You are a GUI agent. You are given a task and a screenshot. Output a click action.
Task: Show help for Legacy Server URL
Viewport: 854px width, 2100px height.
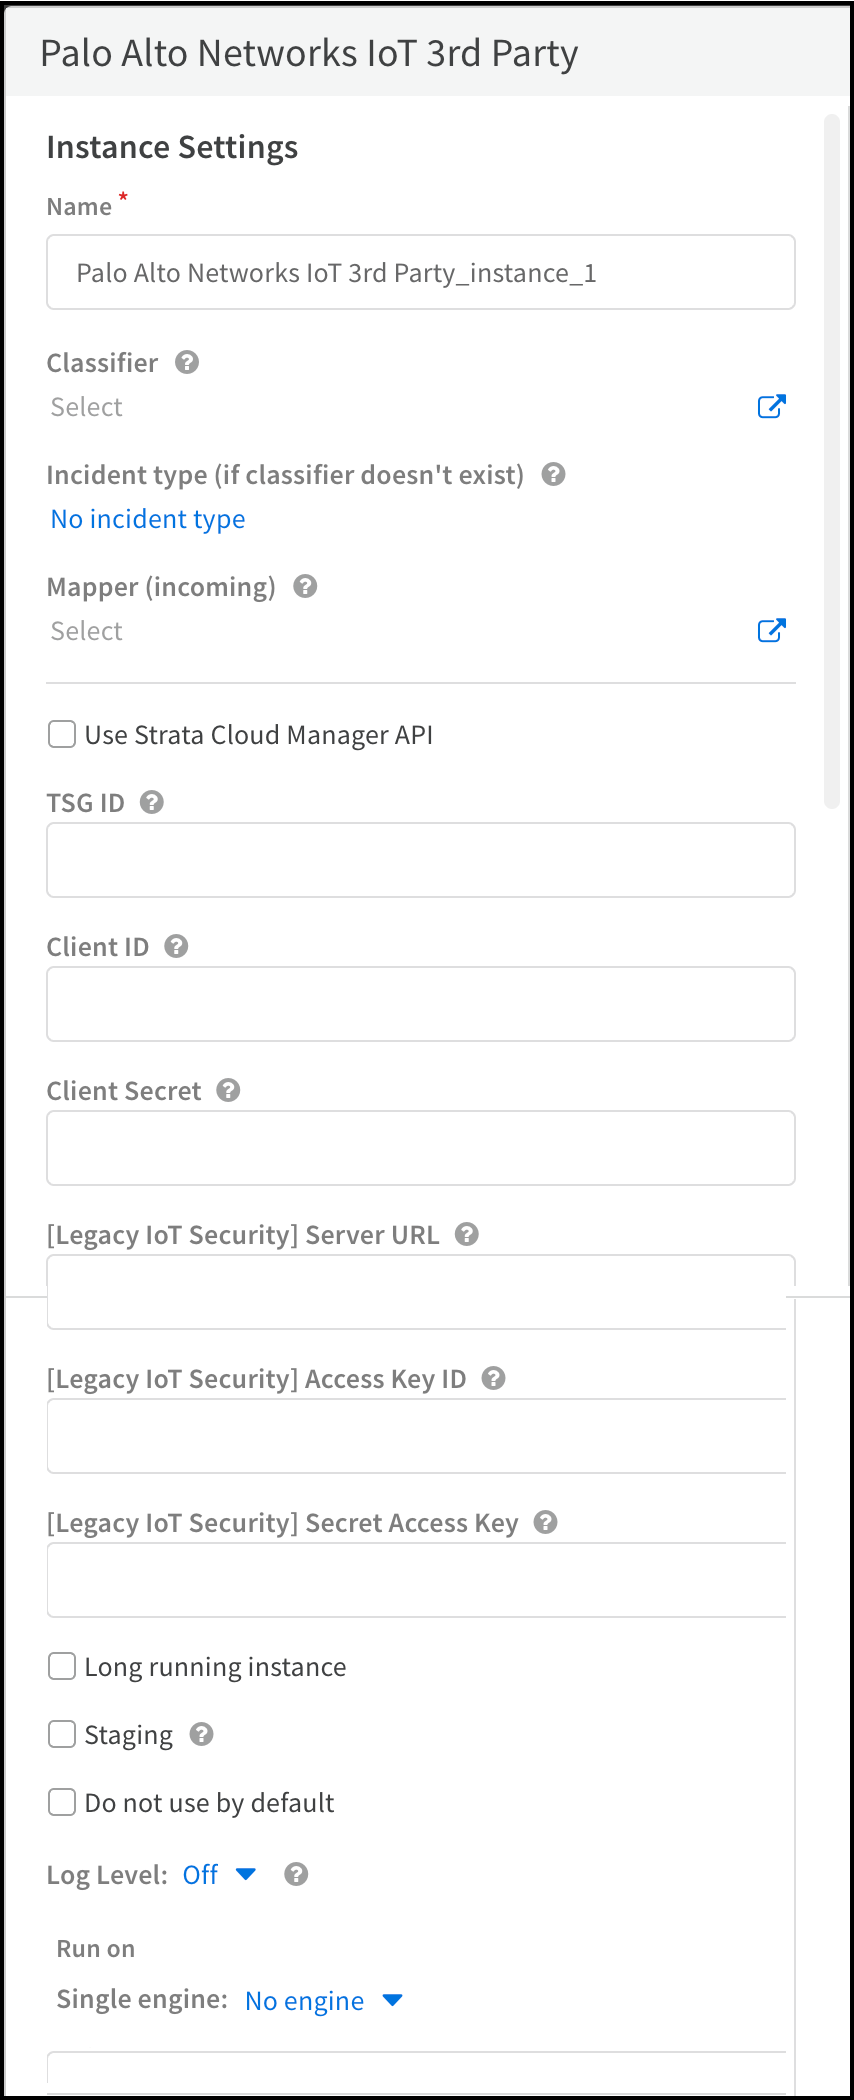(467, 1234)
